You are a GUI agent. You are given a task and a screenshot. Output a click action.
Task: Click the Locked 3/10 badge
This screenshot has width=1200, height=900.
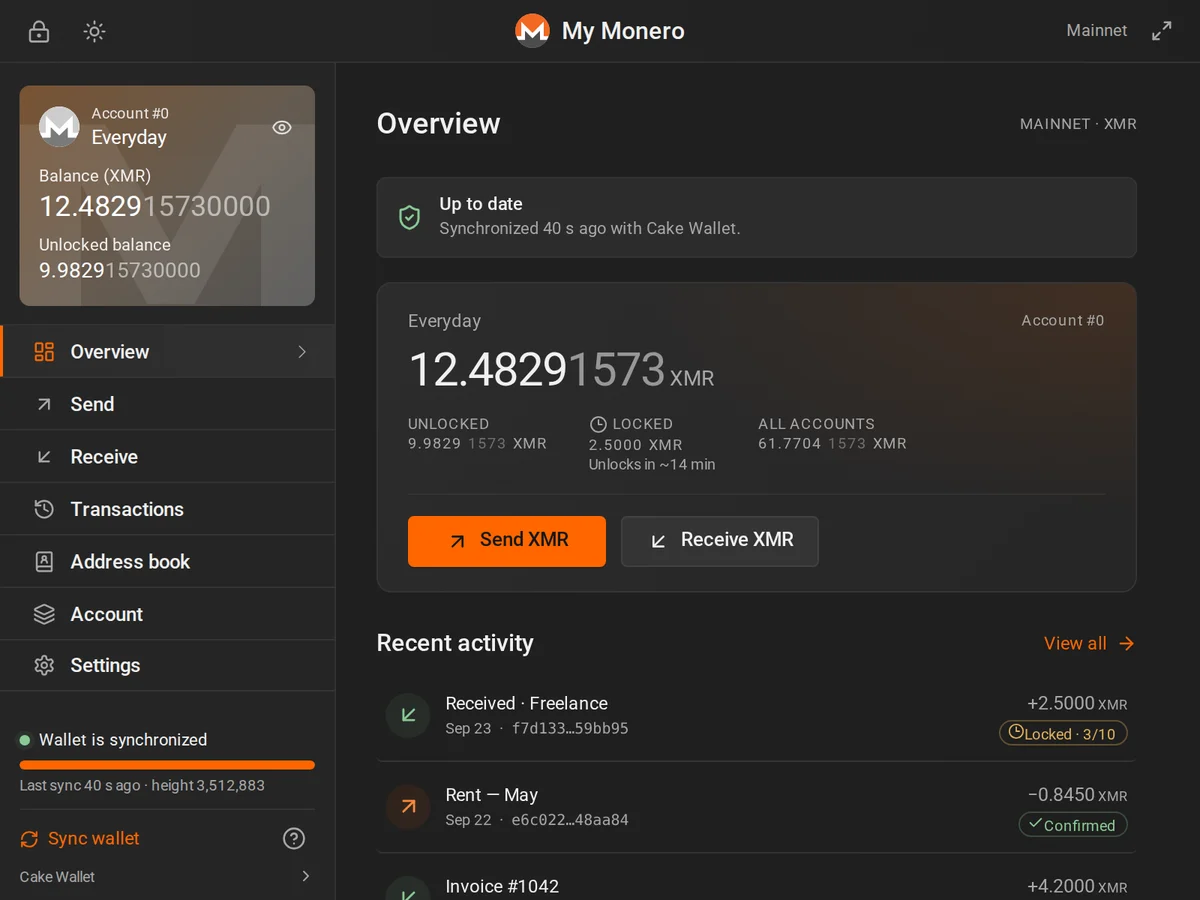(x=1063, y=734)
